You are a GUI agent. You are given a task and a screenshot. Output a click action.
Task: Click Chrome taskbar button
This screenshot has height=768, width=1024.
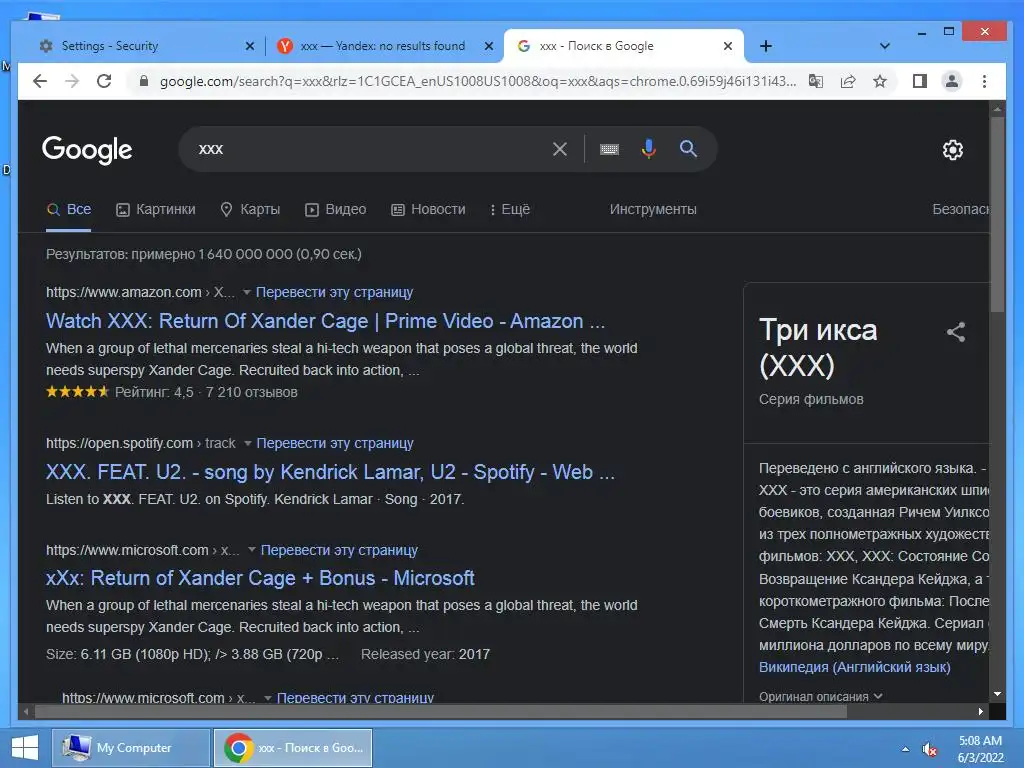pos(293,748)
